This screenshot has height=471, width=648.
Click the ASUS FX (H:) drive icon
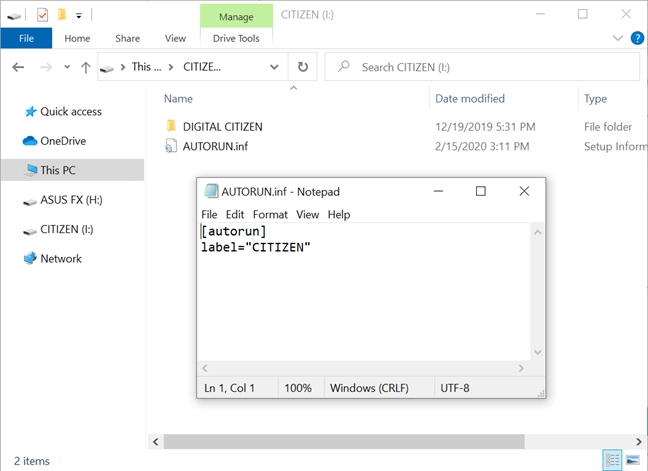(30, 202)
